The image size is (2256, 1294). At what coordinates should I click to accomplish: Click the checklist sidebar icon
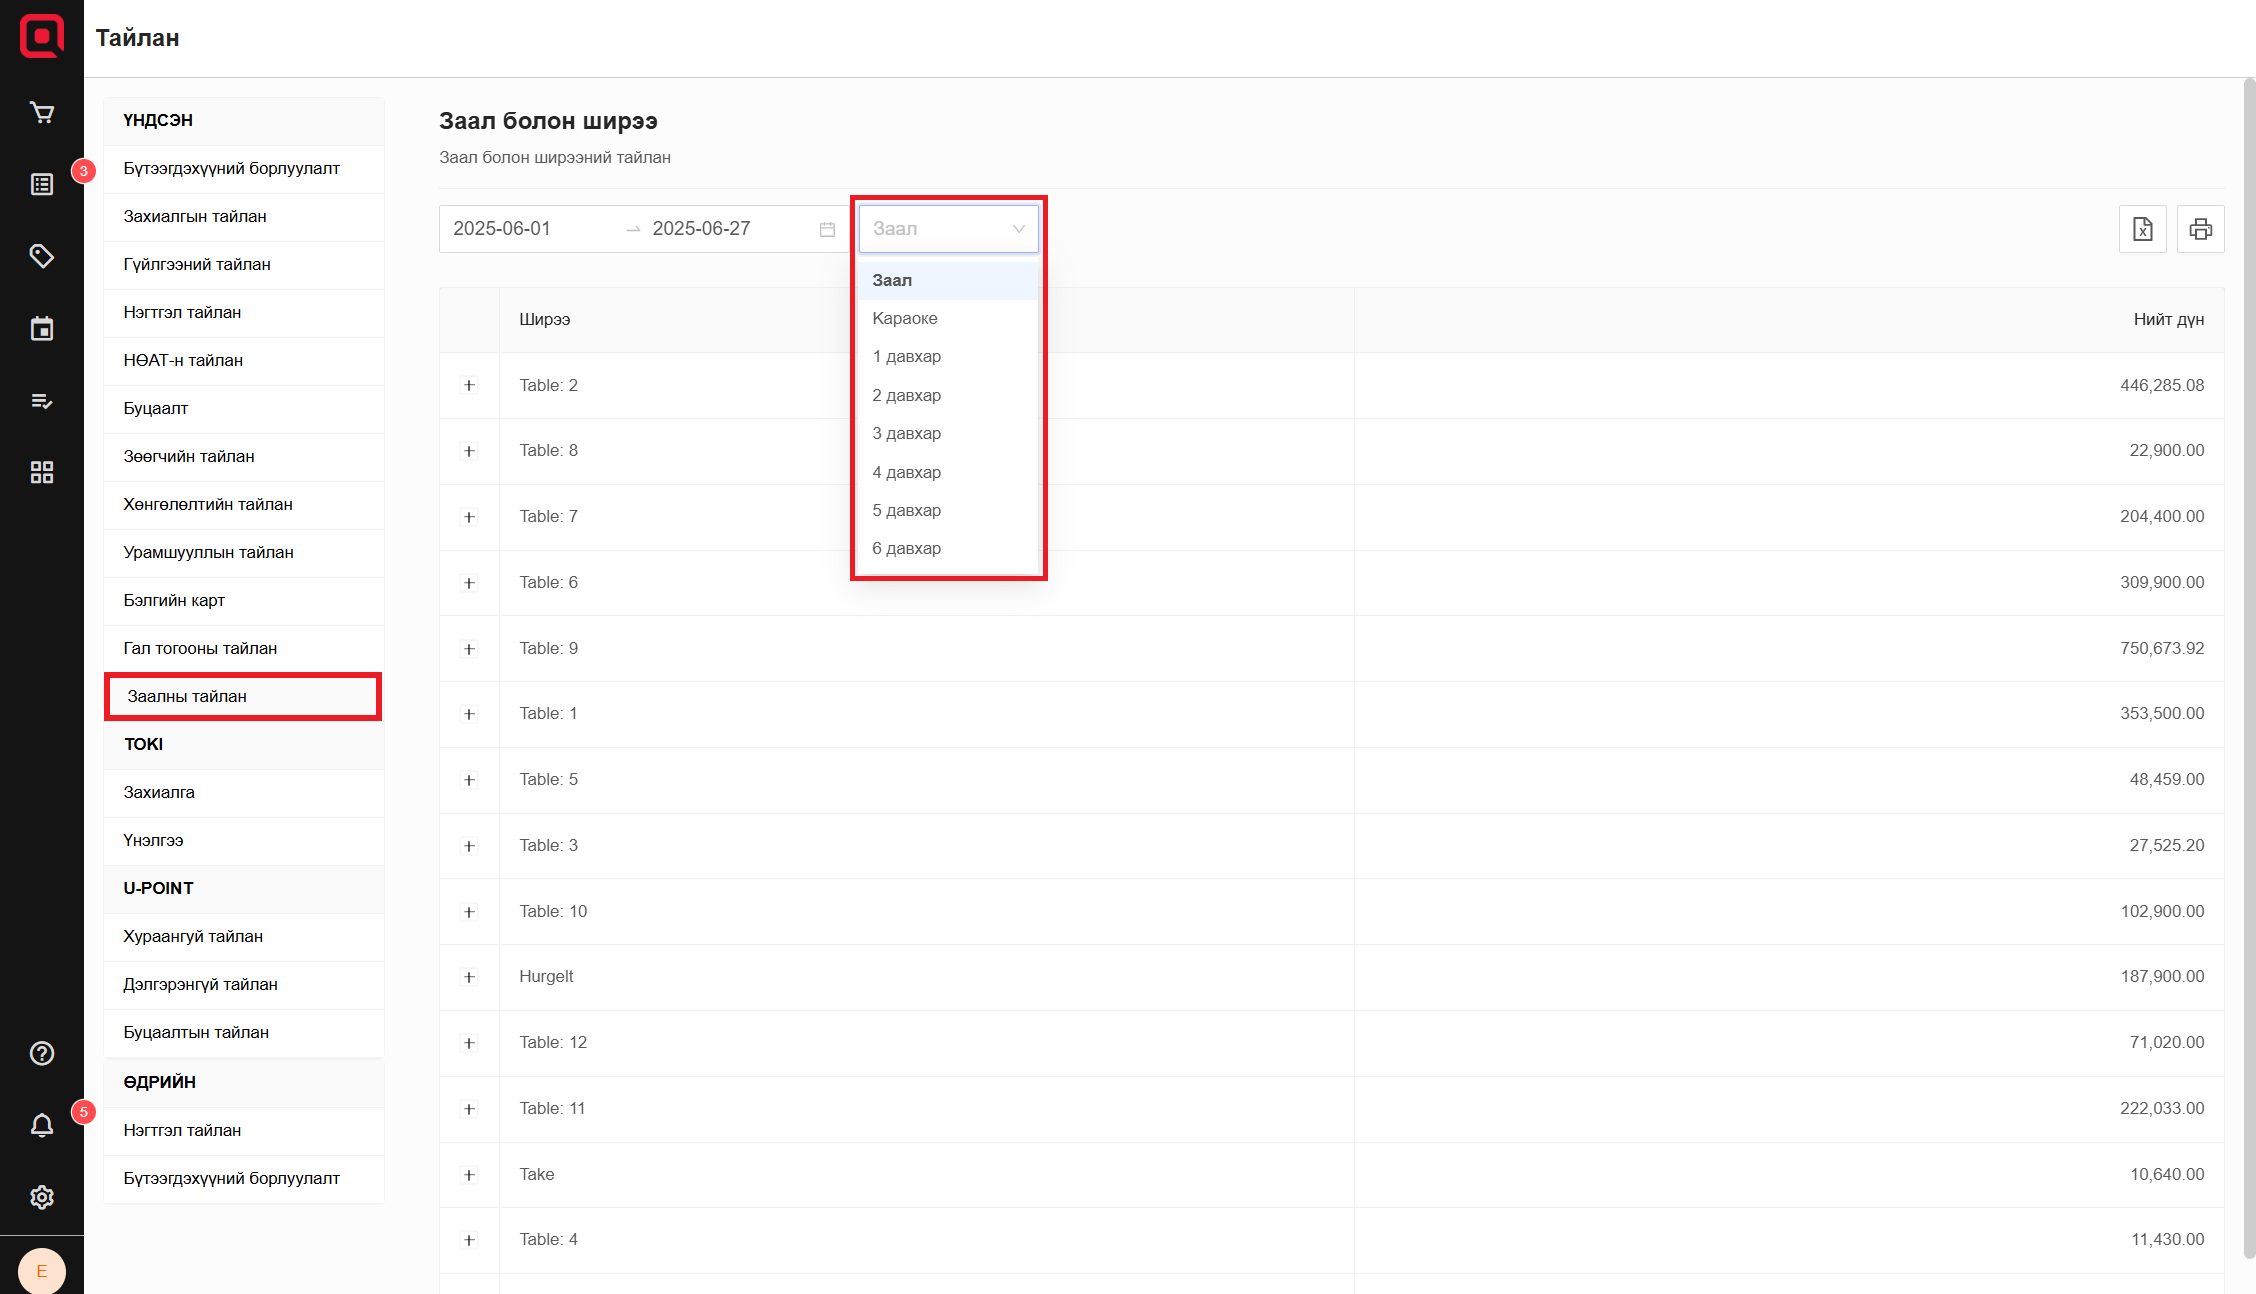42,401
